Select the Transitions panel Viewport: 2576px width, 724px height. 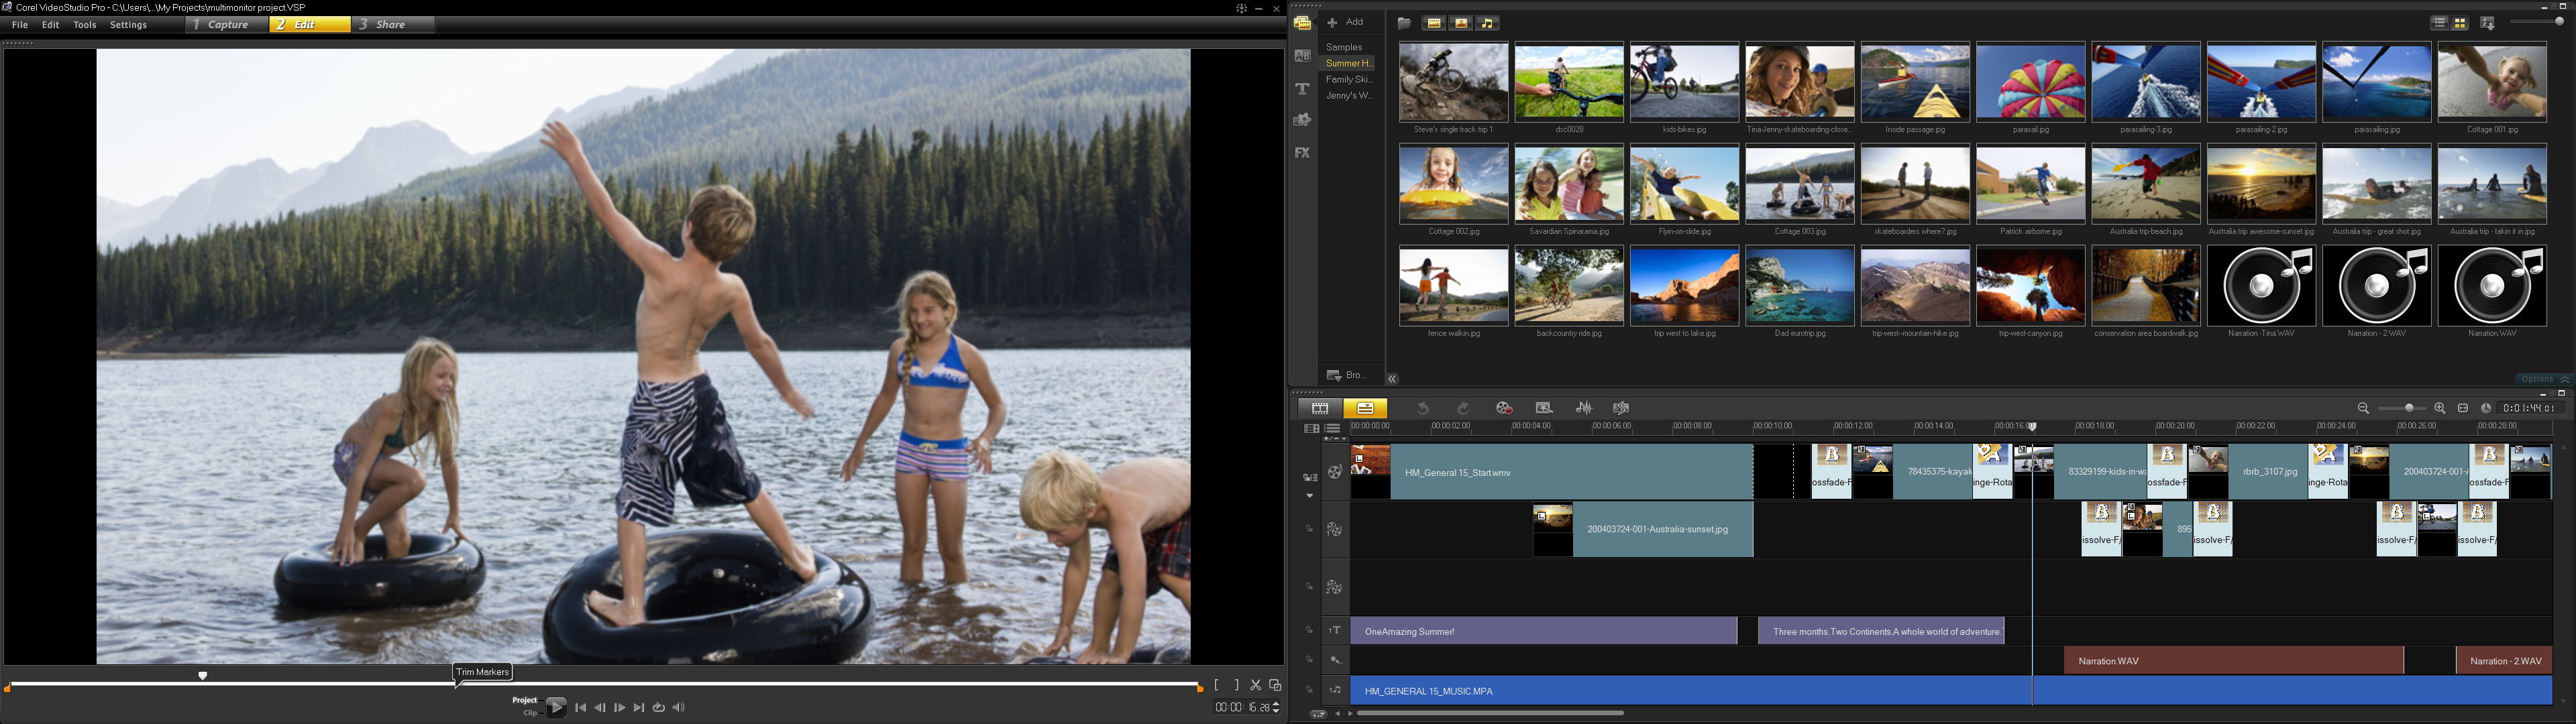(1302, 57)
